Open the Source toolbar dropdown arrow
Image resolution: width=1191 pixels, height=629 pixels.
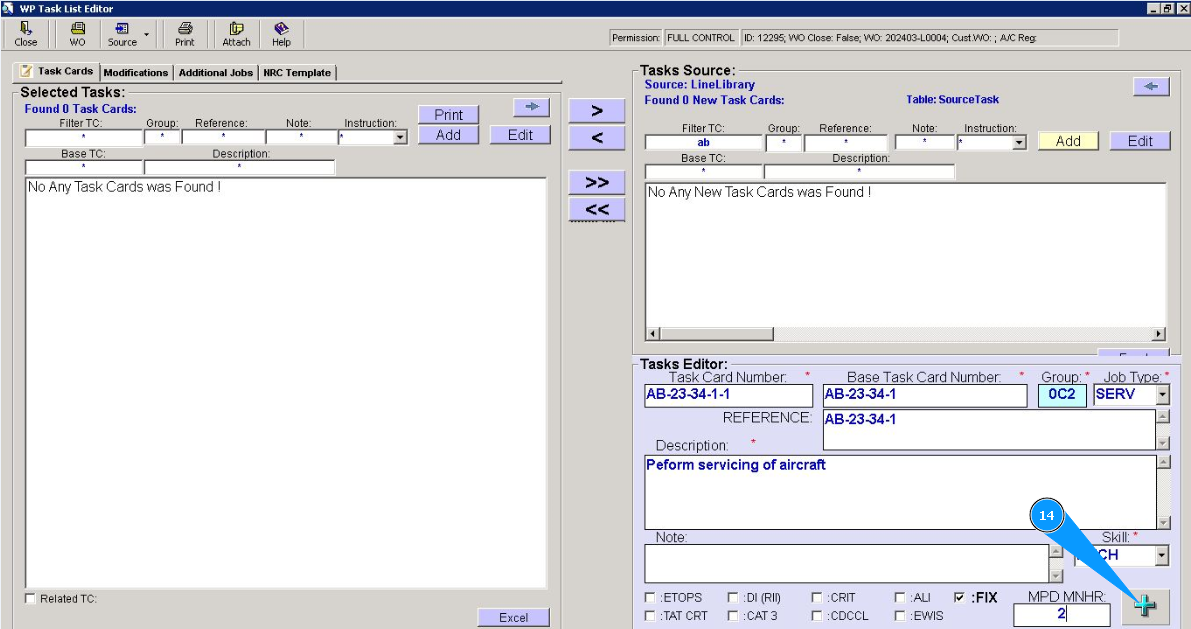pyautogui.click(x=146, y=34)
